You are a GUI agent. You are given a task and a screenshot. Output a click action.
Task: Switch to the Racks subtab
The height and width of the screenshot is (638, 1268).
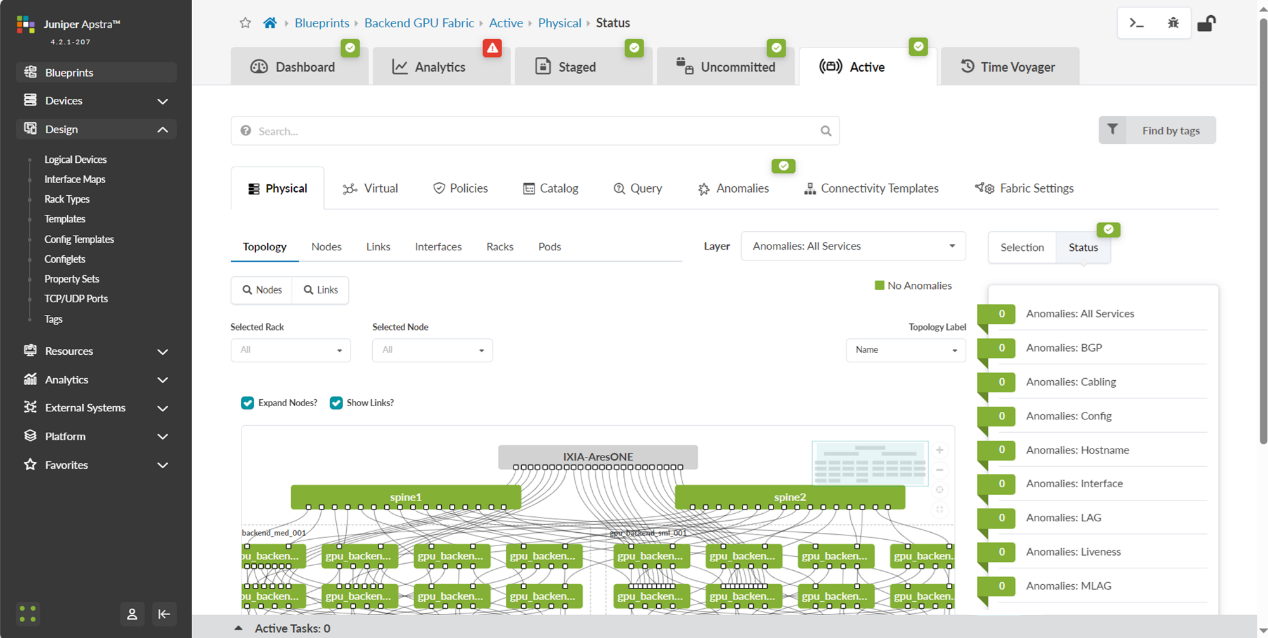pos(500,246)
